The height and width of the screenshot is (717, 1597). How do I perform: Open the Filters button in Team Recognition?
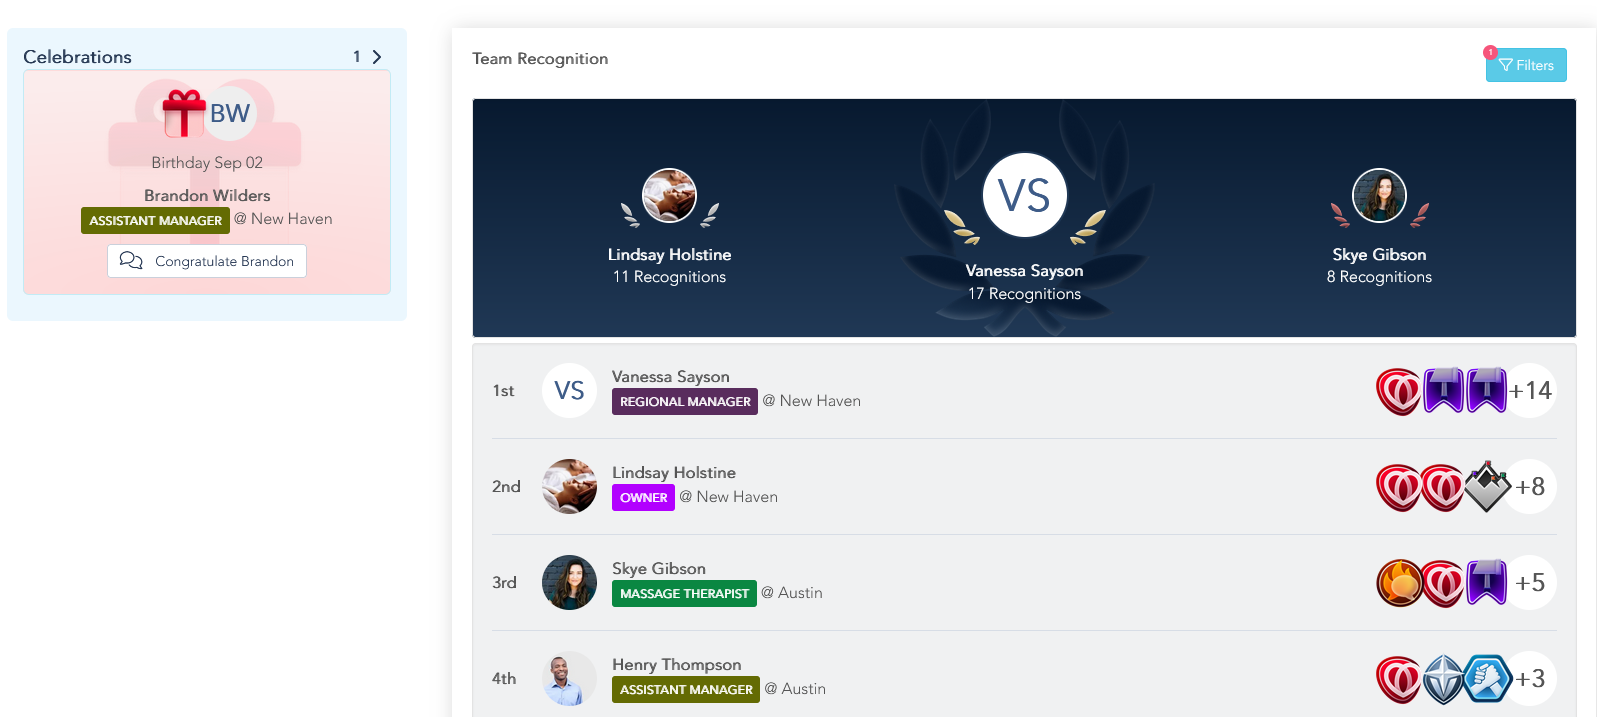pos(1526,65)
